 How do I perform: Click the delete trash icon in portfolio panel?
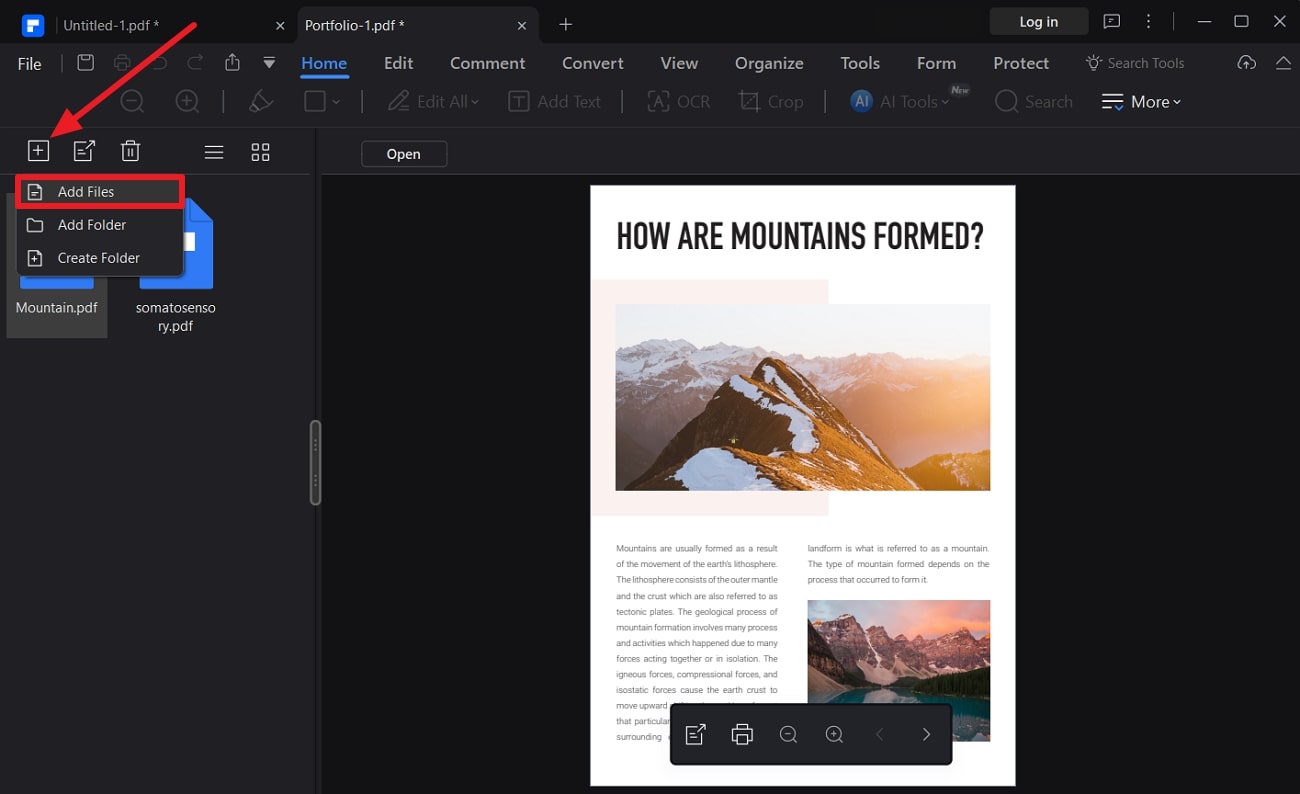pyautogui.click(x=130, y=151)
